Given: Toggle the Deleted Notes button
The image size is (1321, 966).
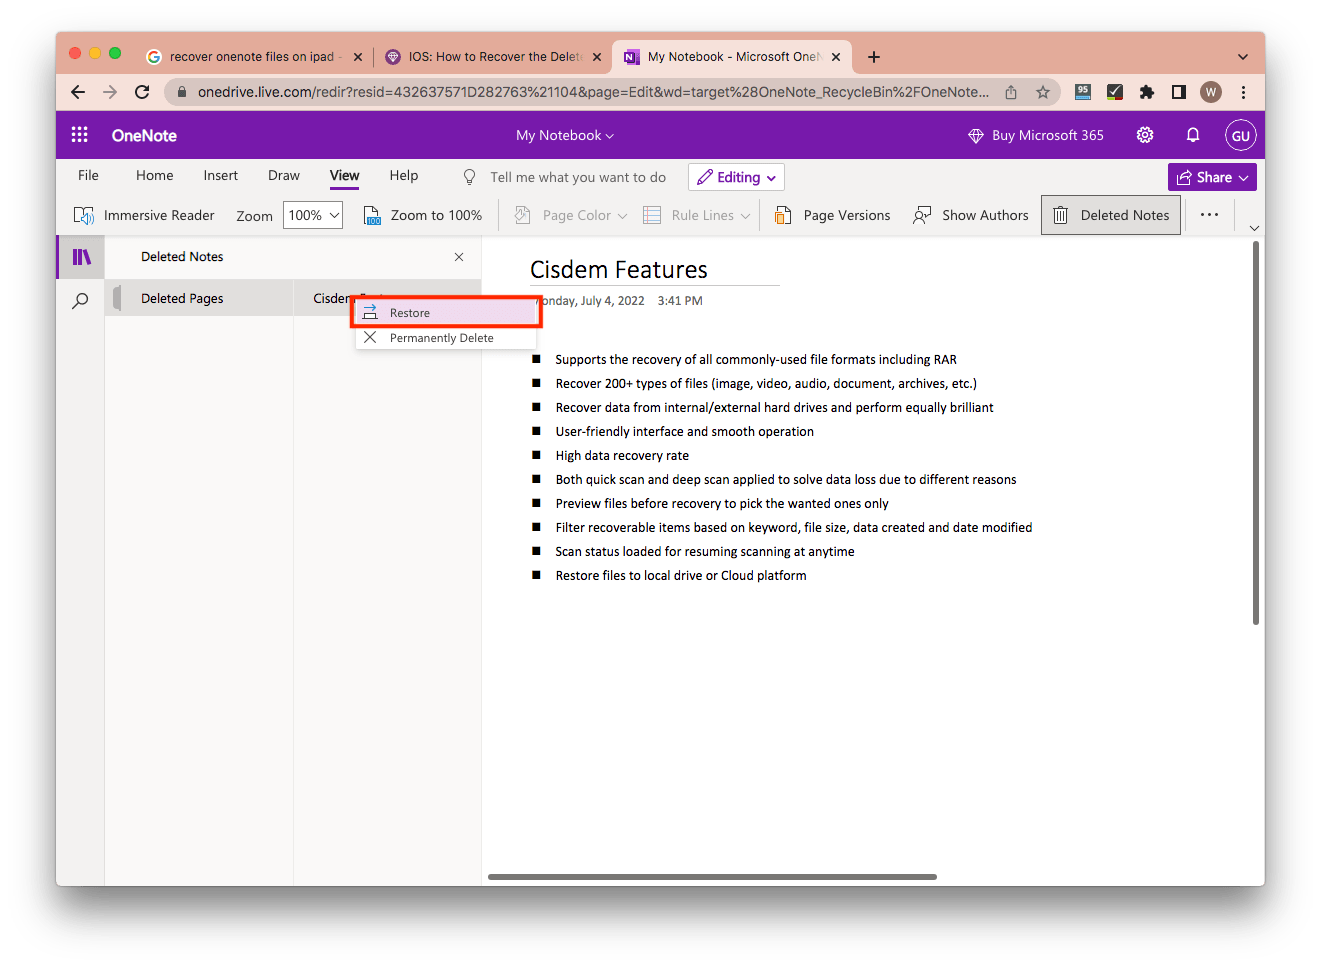Looking at the screenshot, I should (x=1111, y=215).
